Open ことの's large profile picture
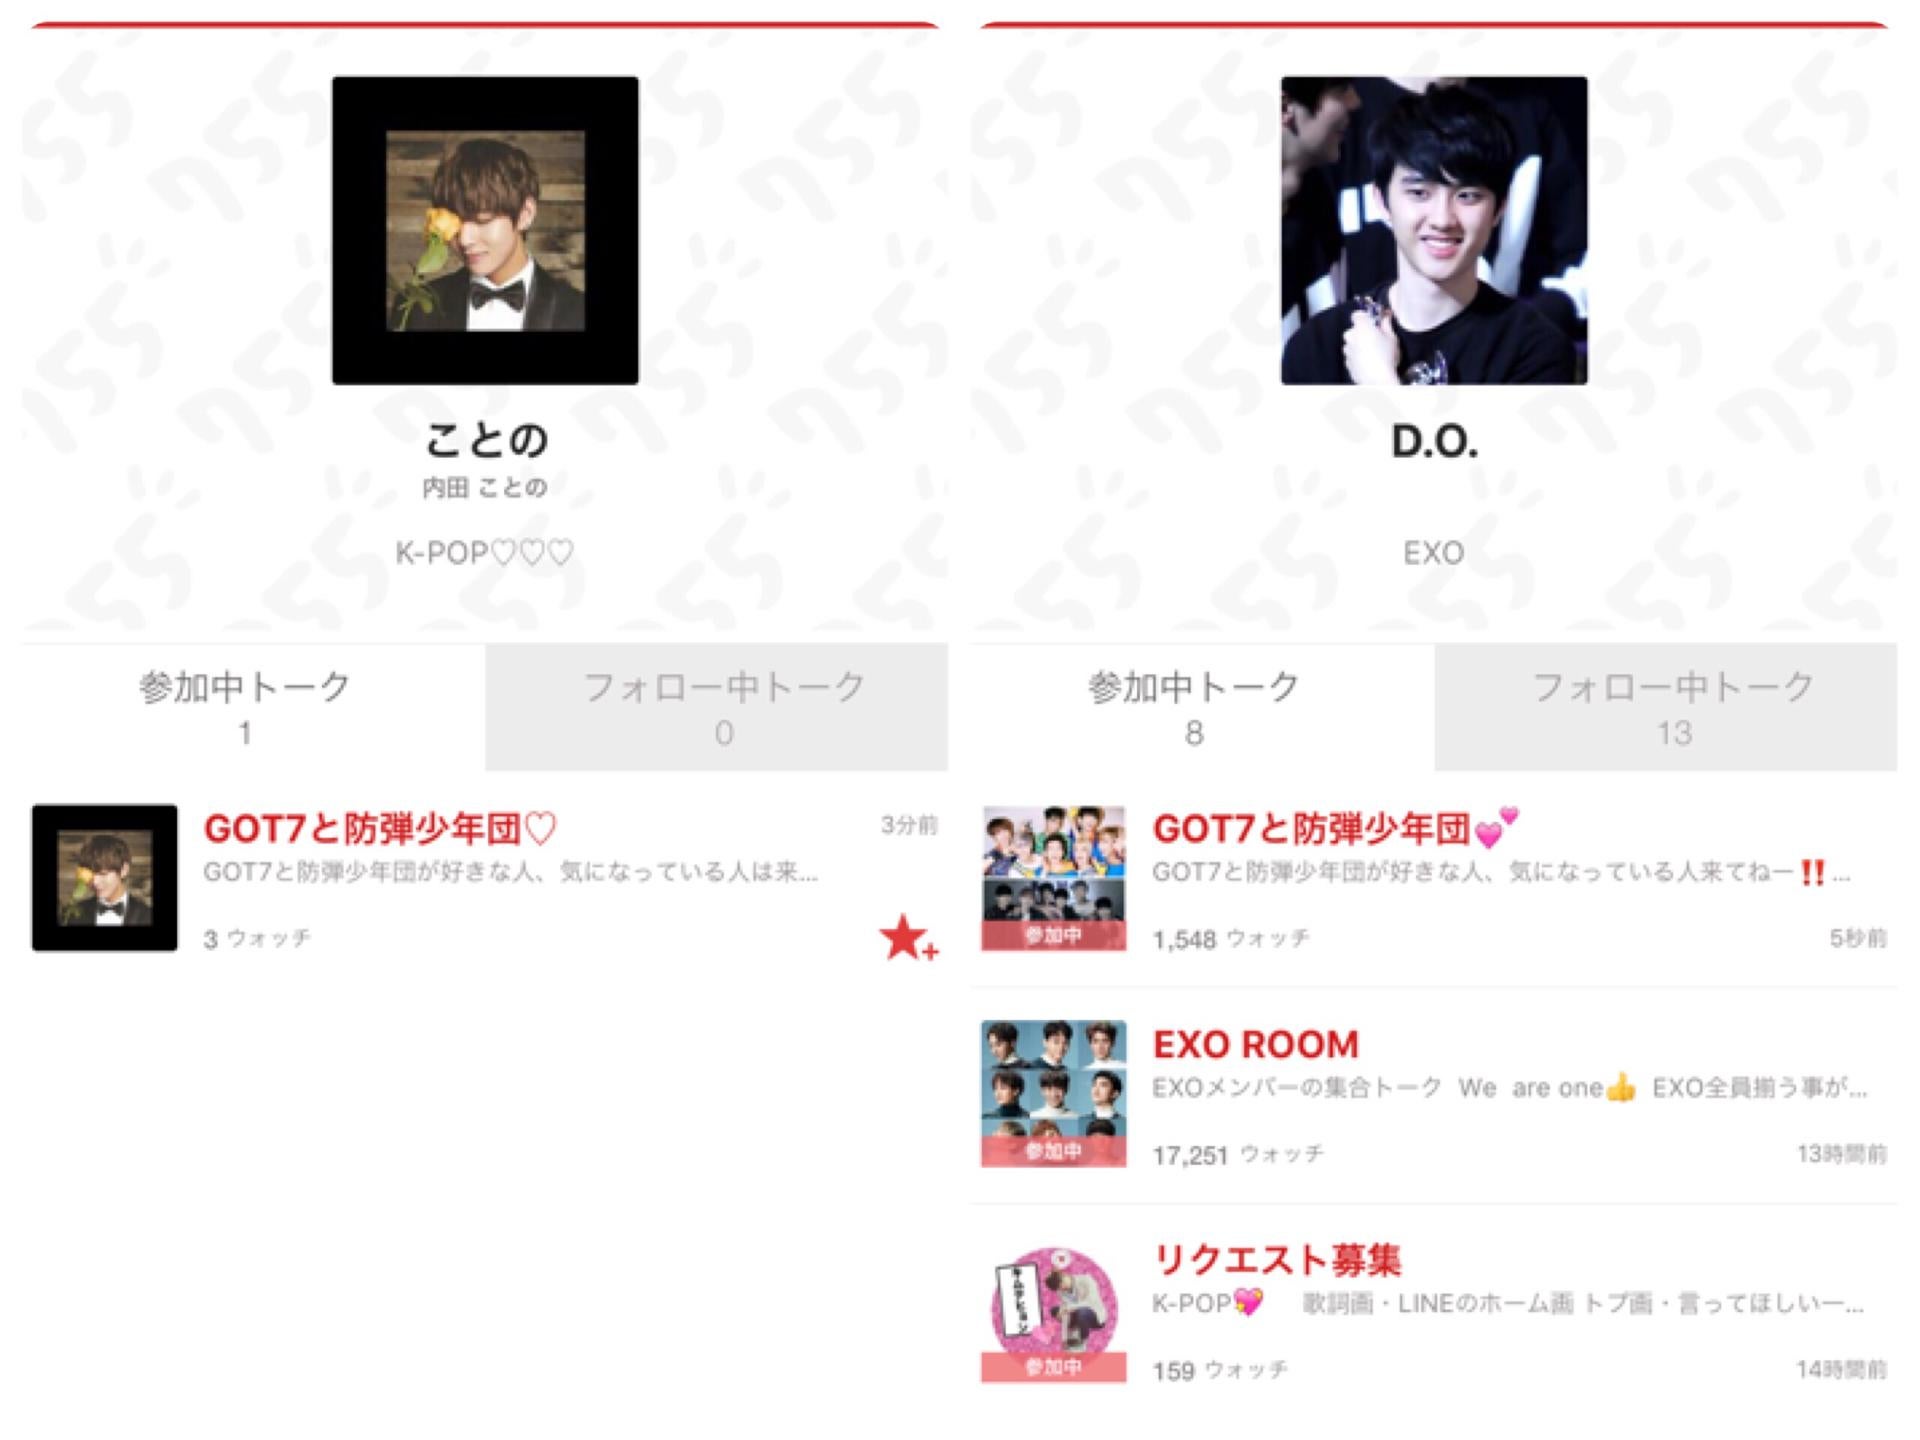Viewport: 1920px width, 1440px height. tap(485, 230)
